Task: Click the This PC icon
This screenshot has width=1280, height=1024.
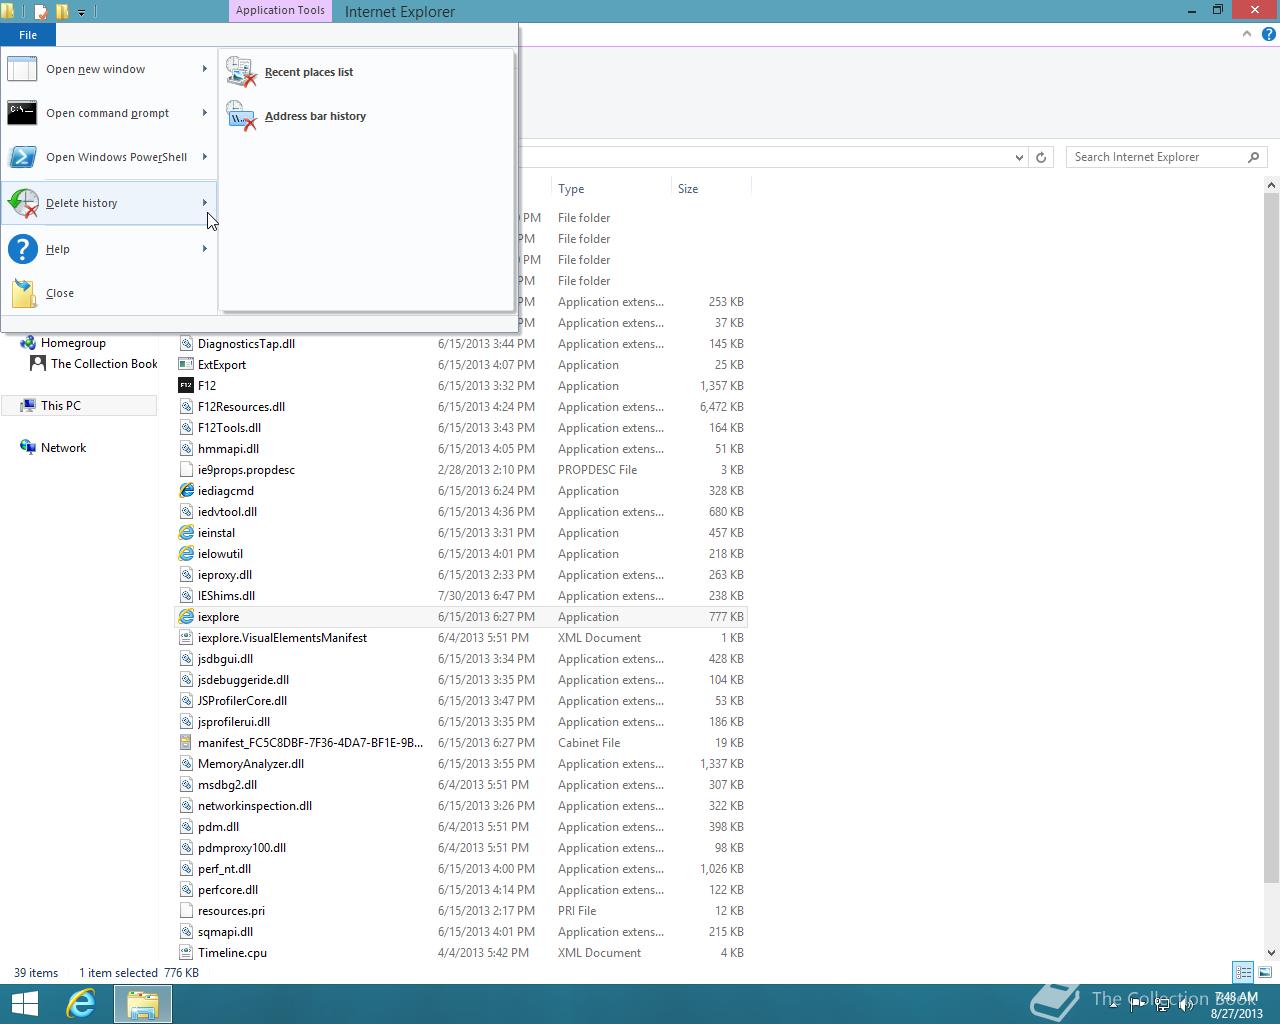Action: click(x=28, y=405)
